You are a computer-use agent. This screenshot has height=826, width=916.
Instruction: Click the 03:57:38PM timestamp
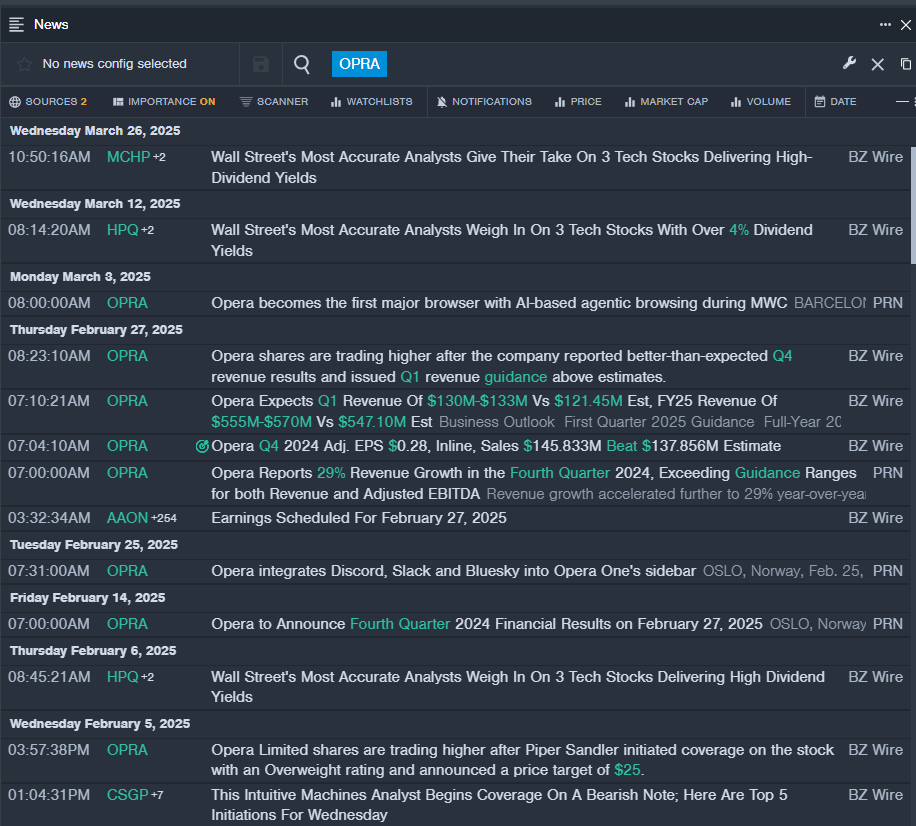pyautogui.click(x=49, y=750)
